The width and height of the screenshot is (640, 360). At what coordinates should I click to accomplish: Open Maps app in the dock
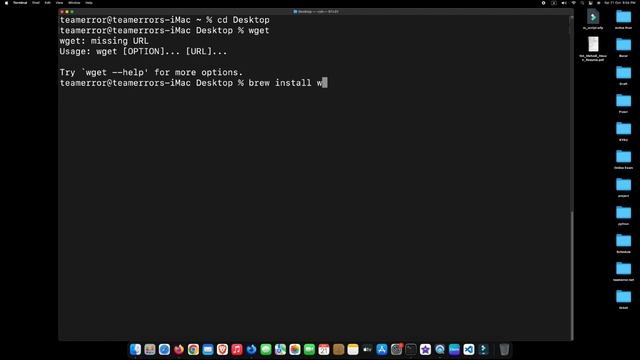(280, 349)
